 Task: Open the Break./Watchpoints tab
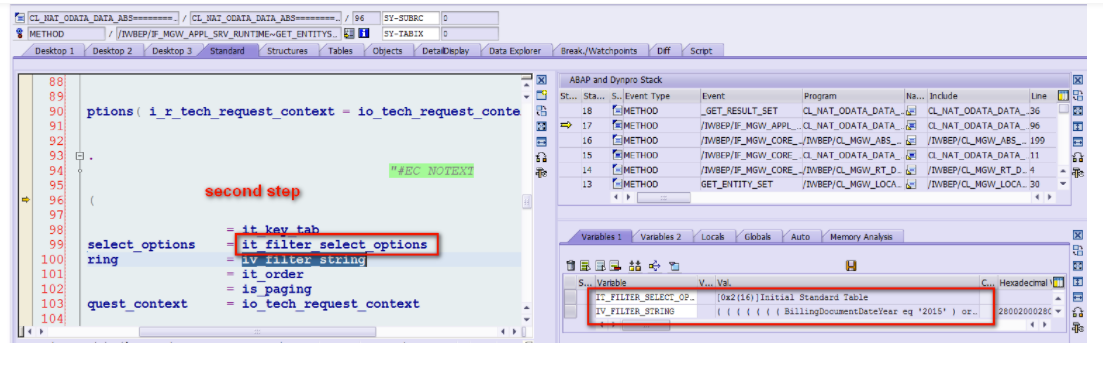click(x=599, y=51)
